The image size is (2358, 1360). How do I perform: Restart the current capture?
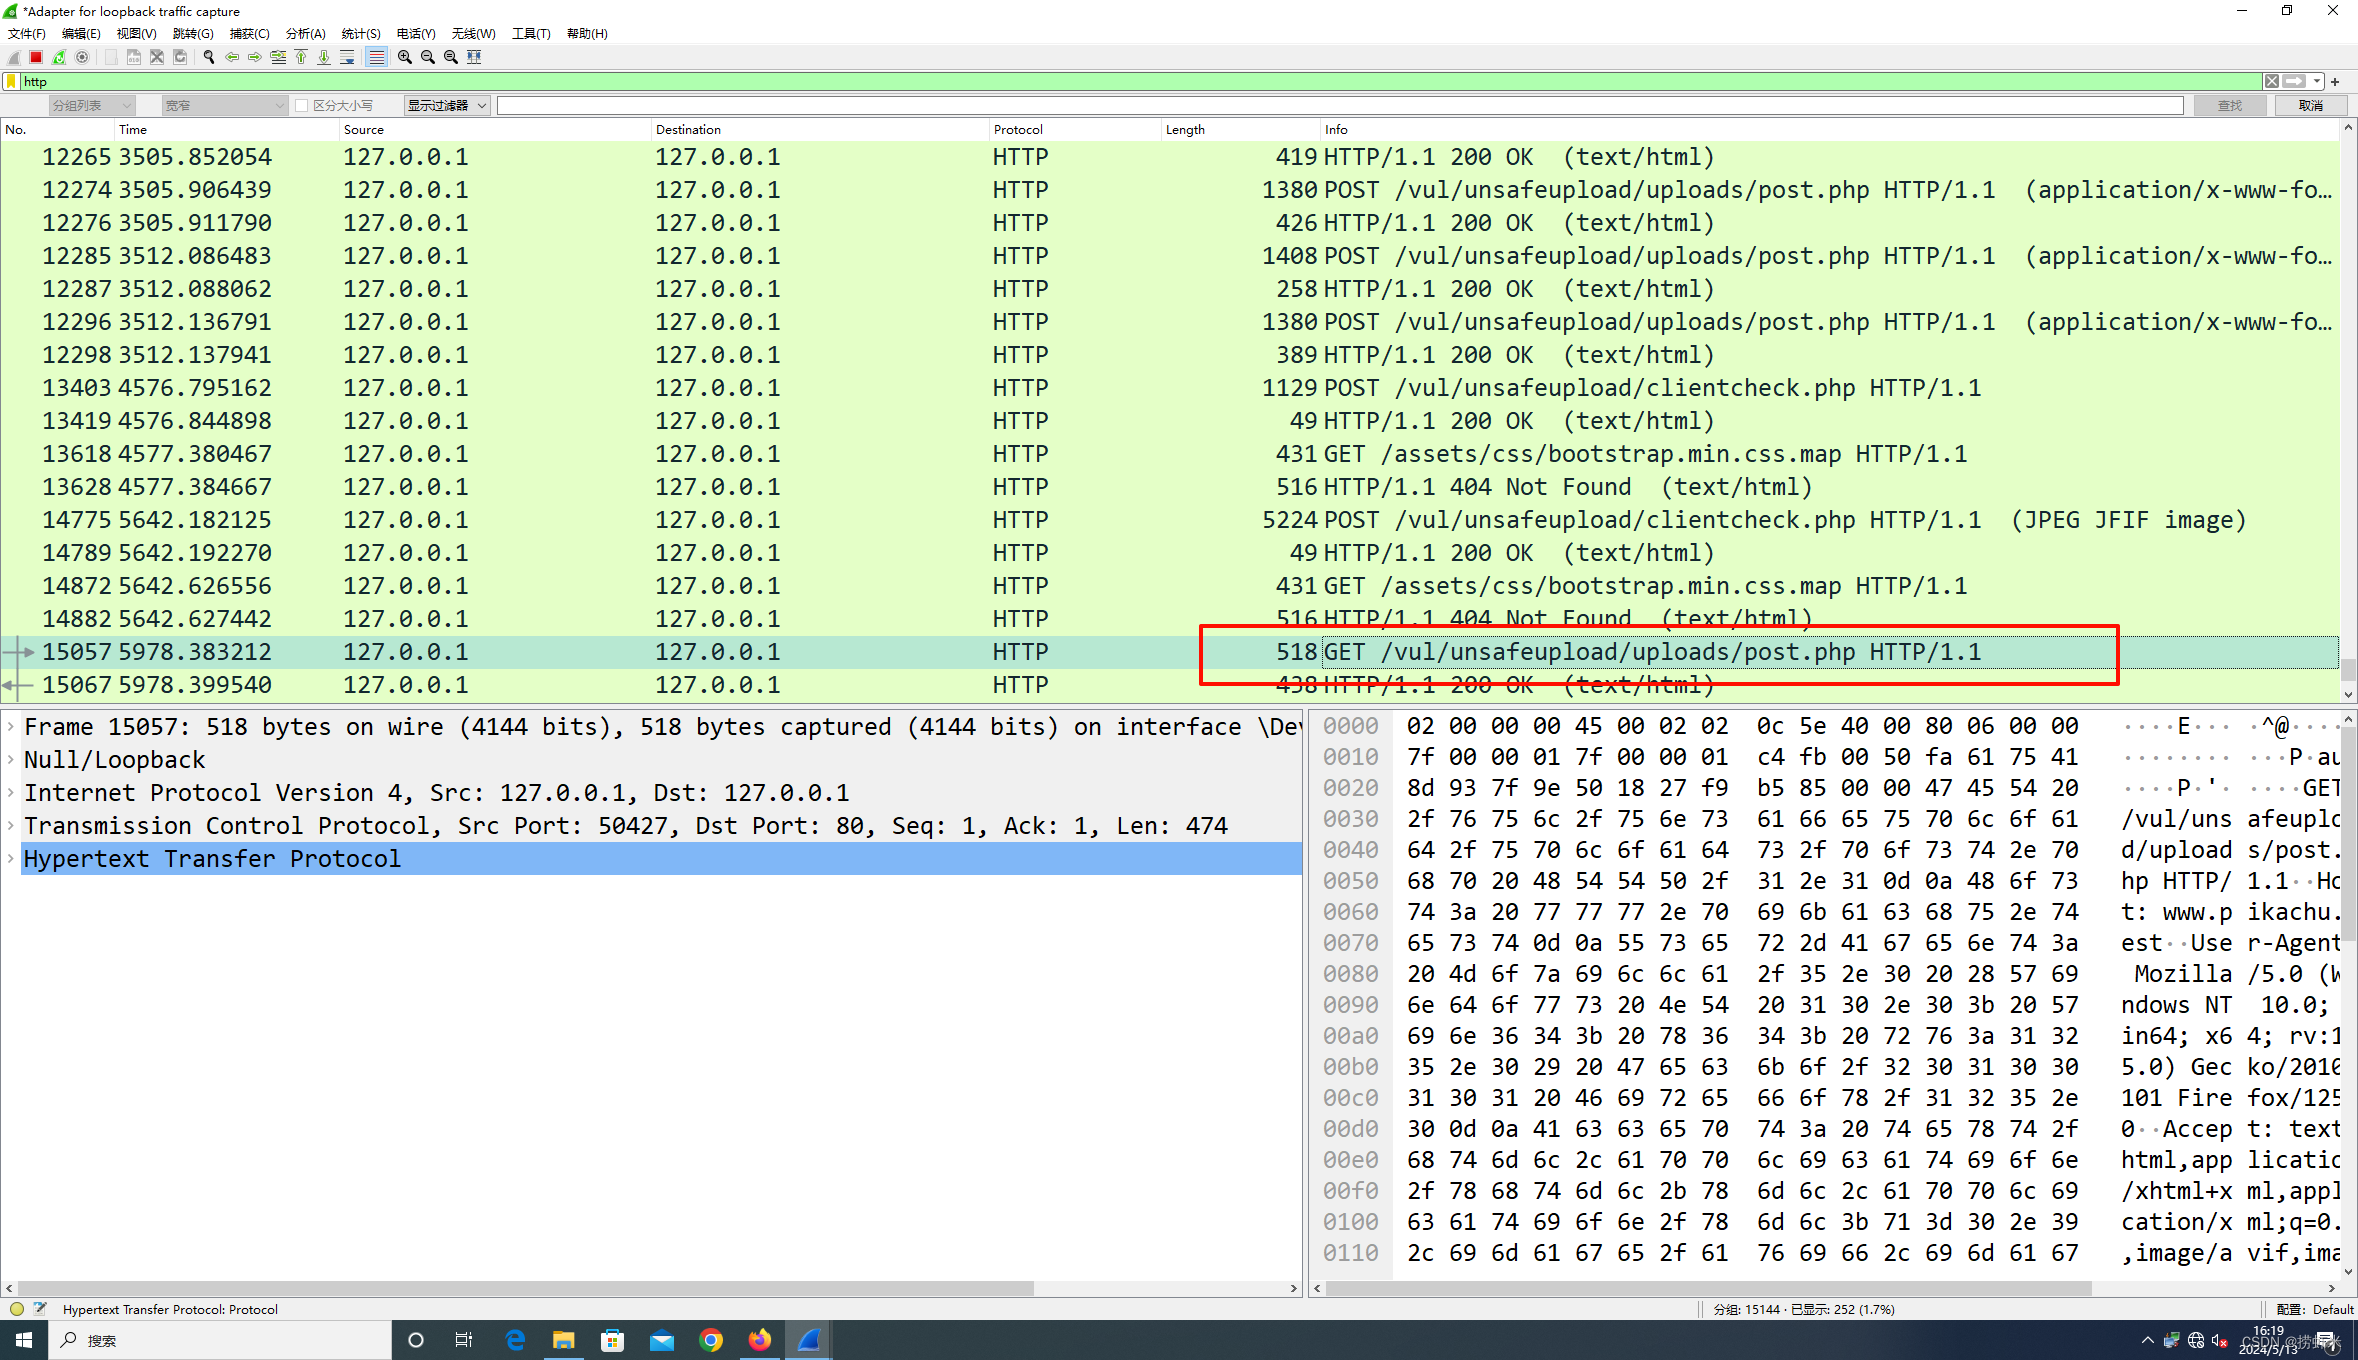[x=59, y=57]
